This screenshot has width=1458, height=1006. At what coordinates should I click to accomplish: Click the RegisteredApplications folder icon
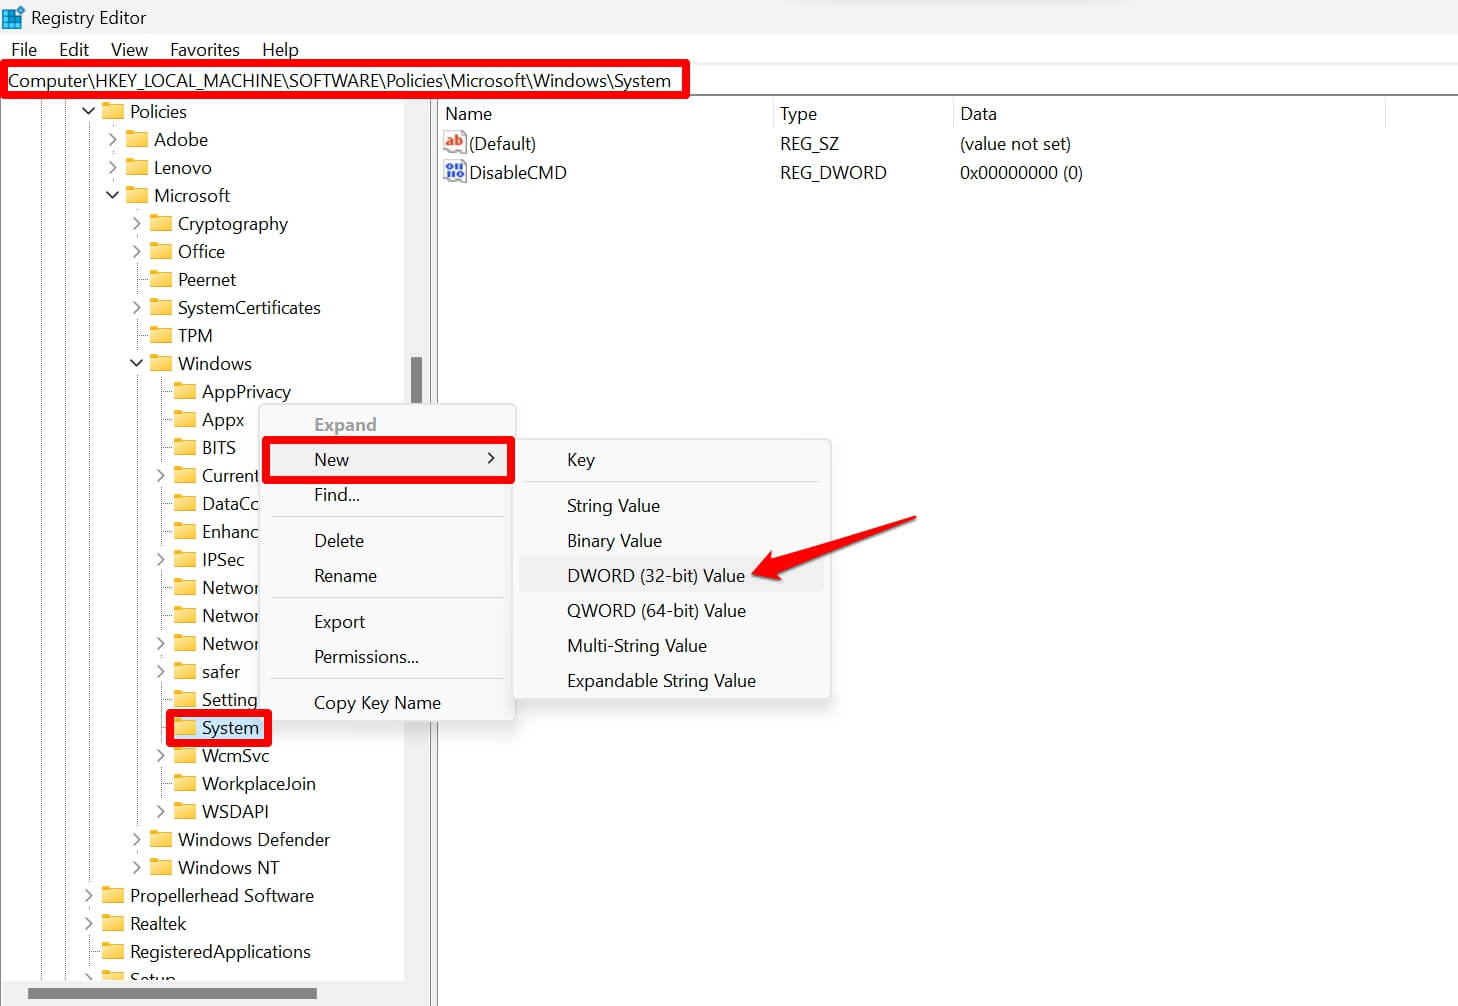[113, 951]
